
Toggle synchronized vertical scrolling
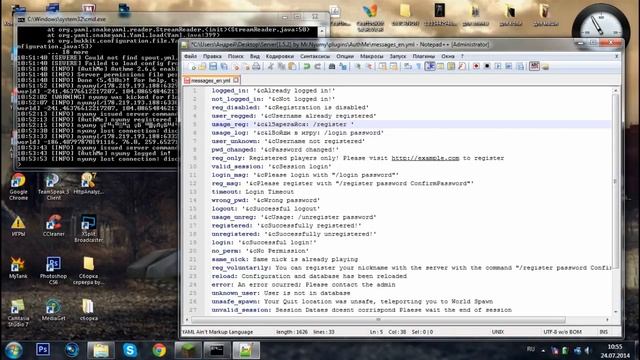tap(382, 66)
